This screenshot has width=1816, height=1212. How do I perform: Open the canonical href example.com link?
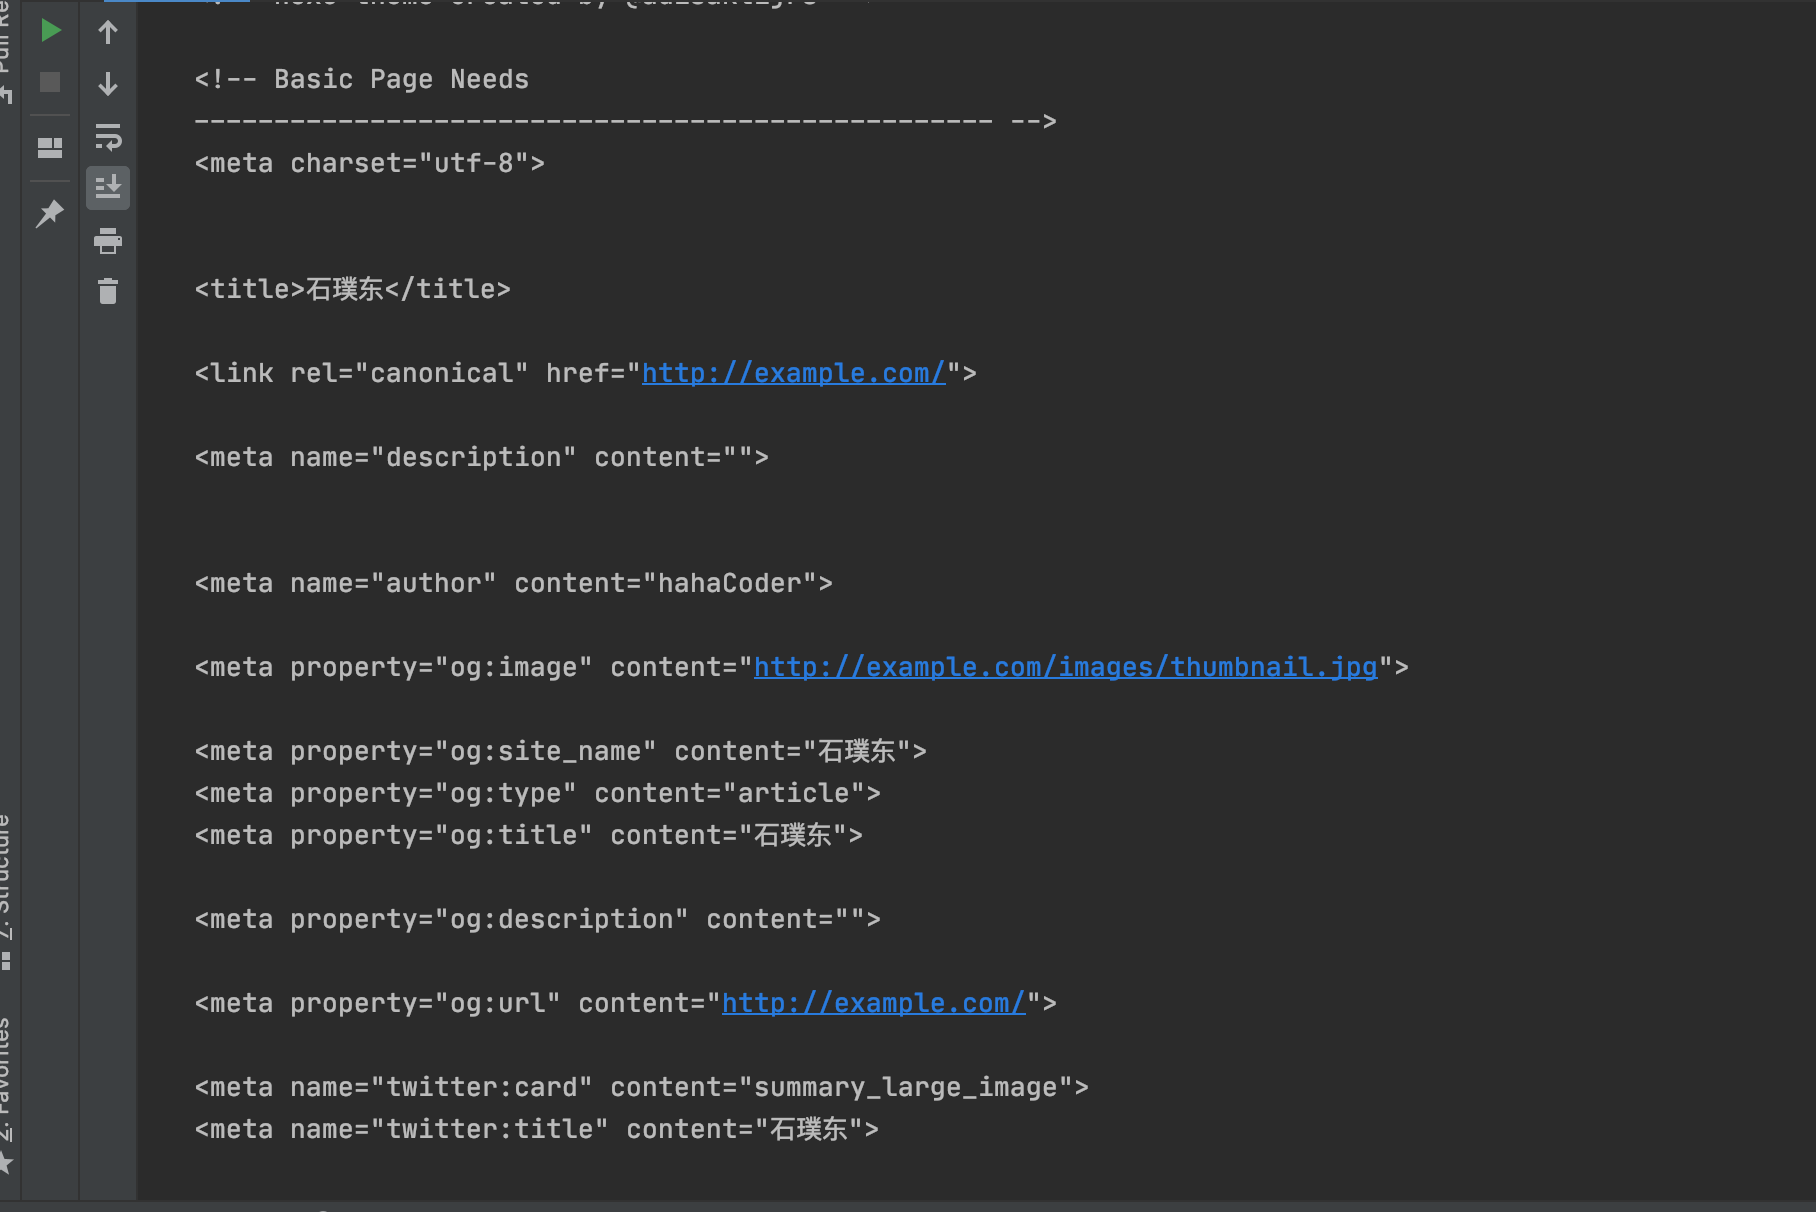[793, 373]
